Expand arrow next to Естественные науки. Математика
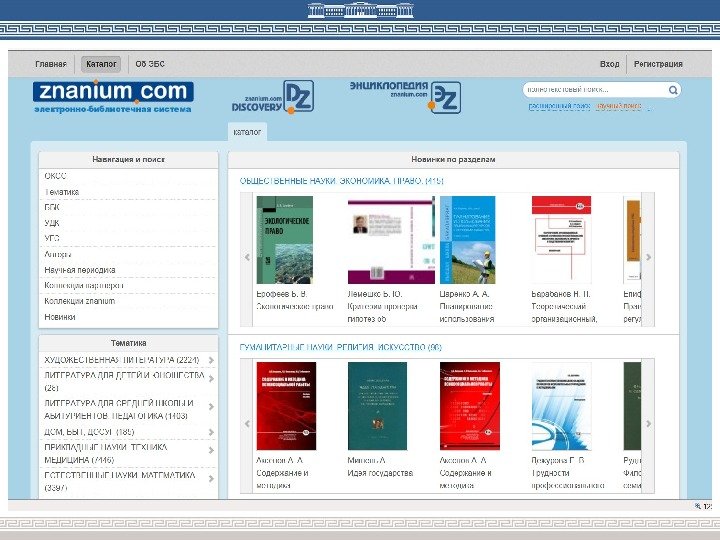Viewport: 720px width, 540px height. point(211,479)
